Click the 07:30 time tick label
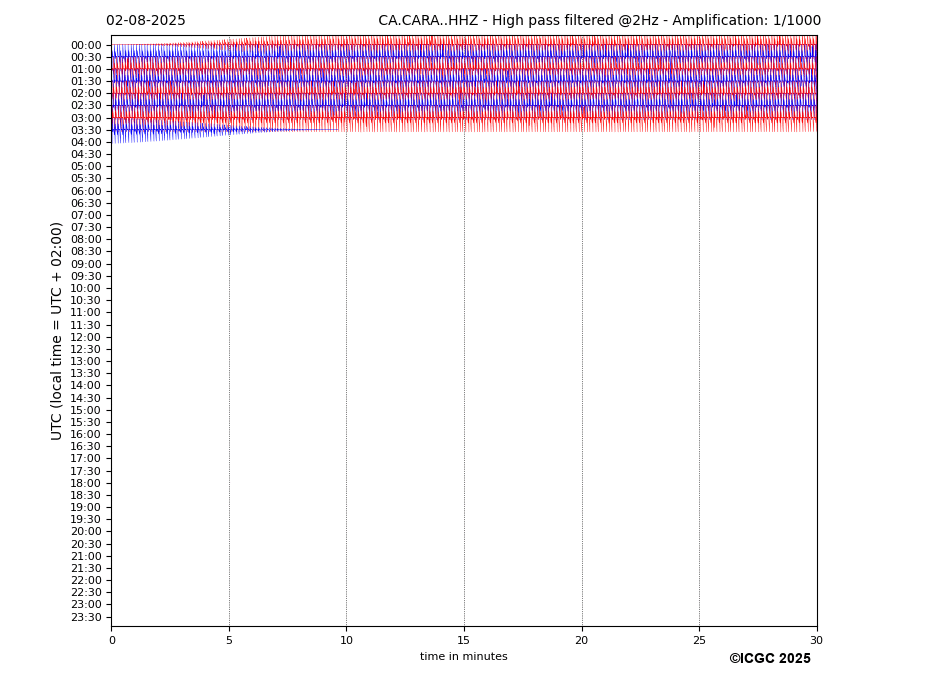Image resolution: width=927 pixels, height=696 pixels. (86, 228)
